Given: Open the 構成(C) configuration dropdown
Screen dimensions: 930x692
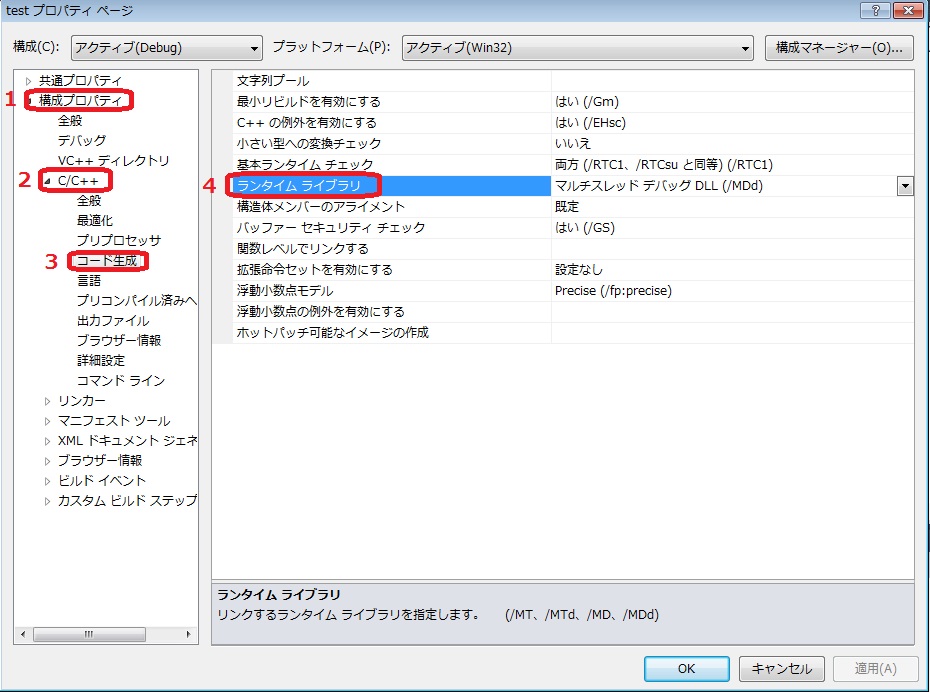Looking at the screenshot, I should point(167,47).
